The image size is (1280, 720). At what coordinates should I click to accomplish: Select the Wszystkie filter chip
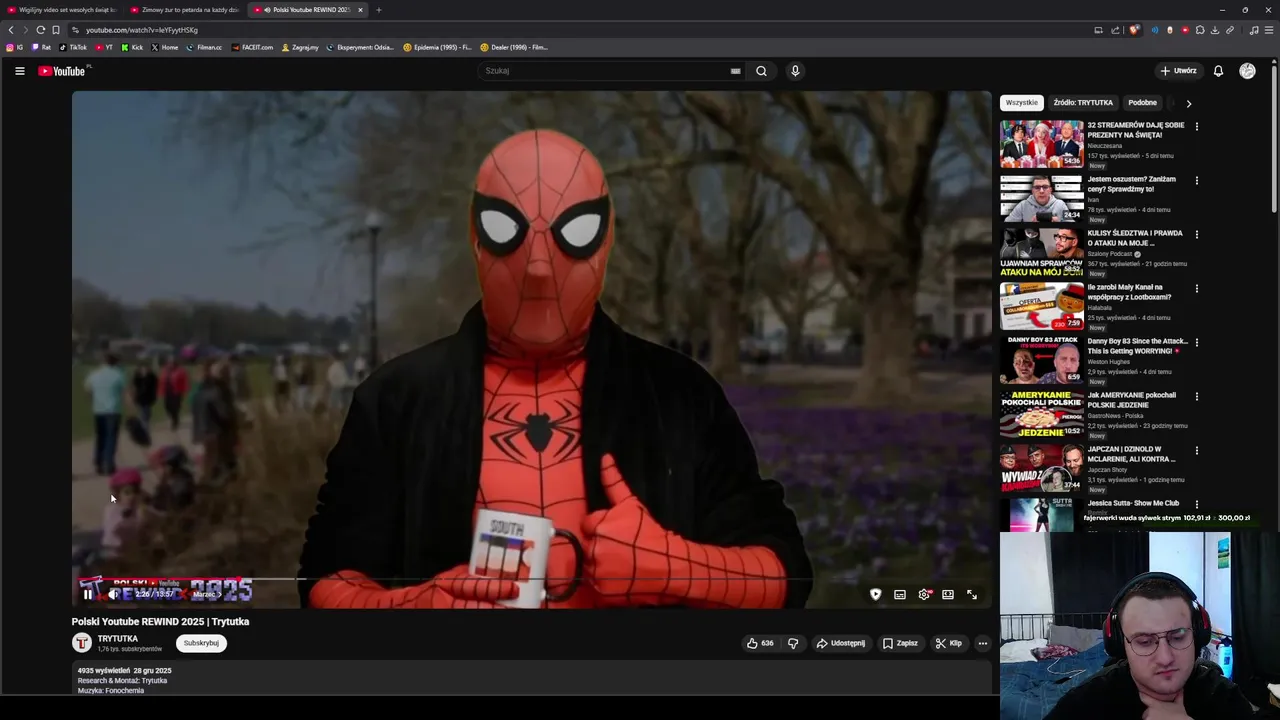click(1022, 102)
